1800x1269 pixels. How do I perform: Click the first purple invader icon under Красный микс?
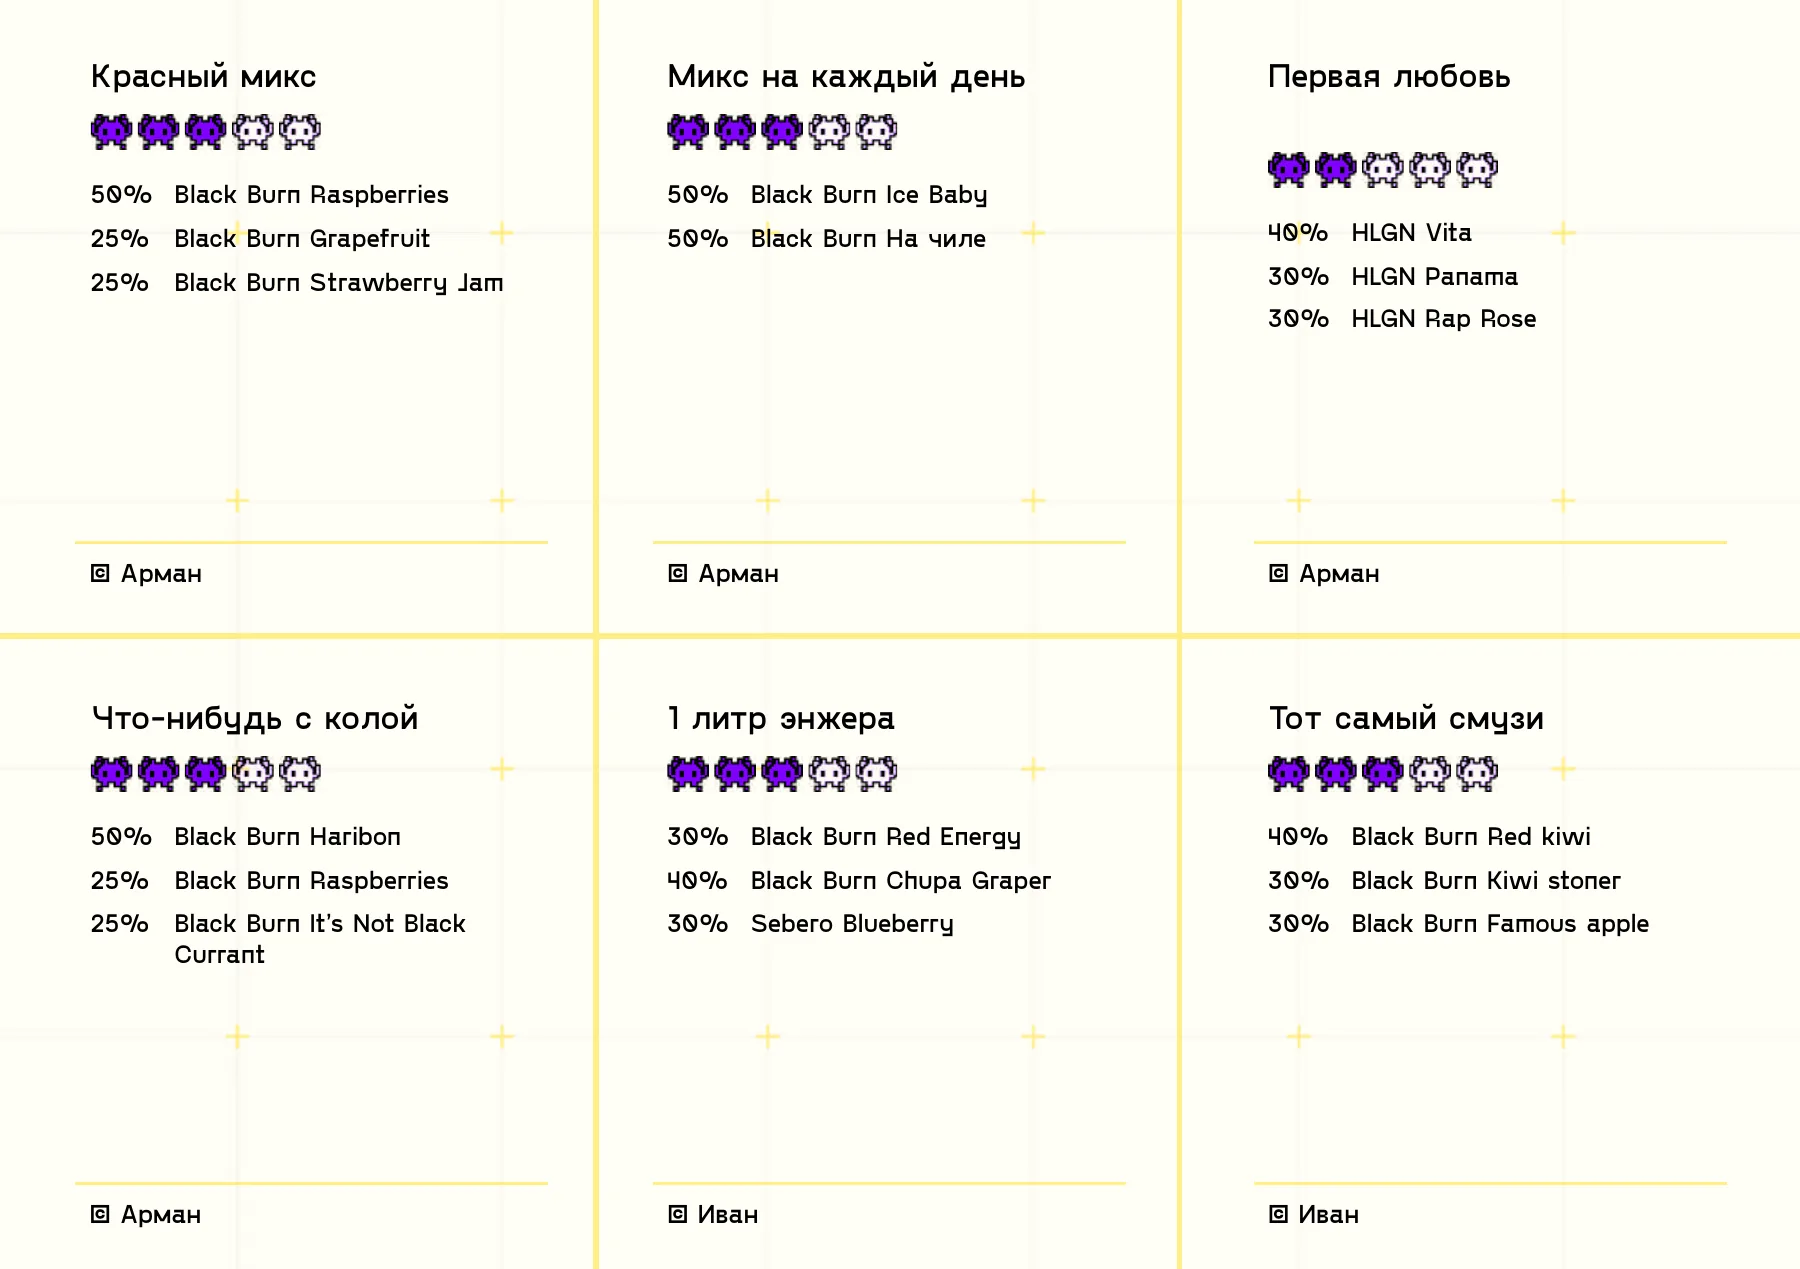point(112,131)
